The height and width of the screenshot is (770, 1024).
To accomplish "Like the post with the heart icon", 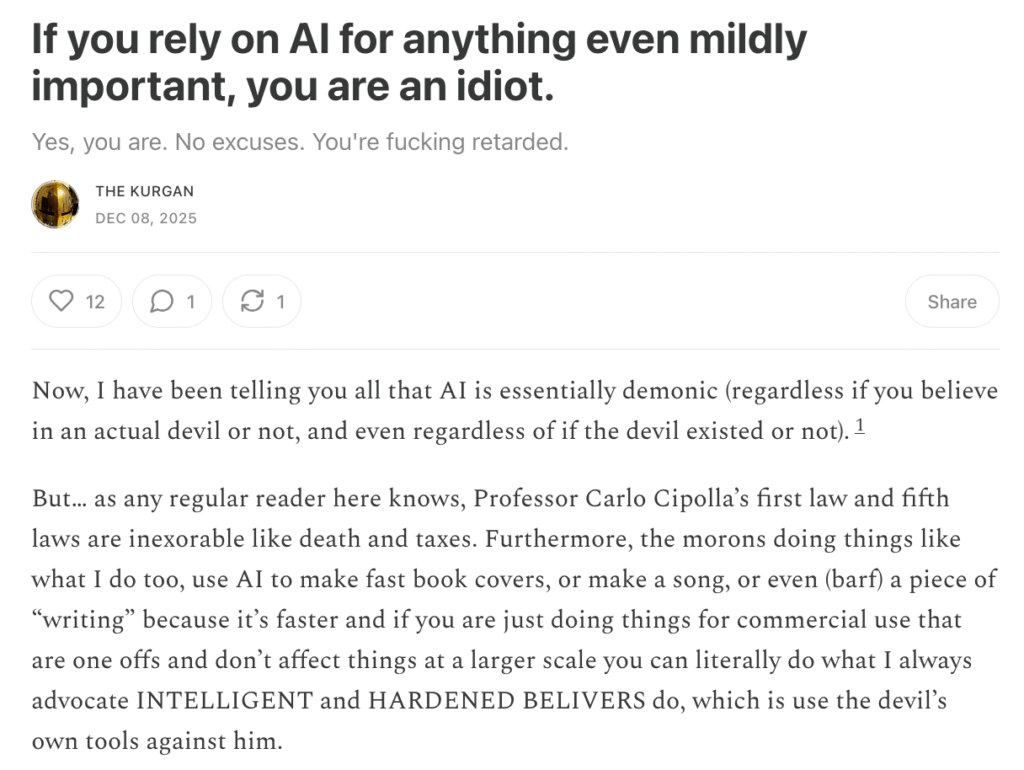I will [x=62, y=301].
